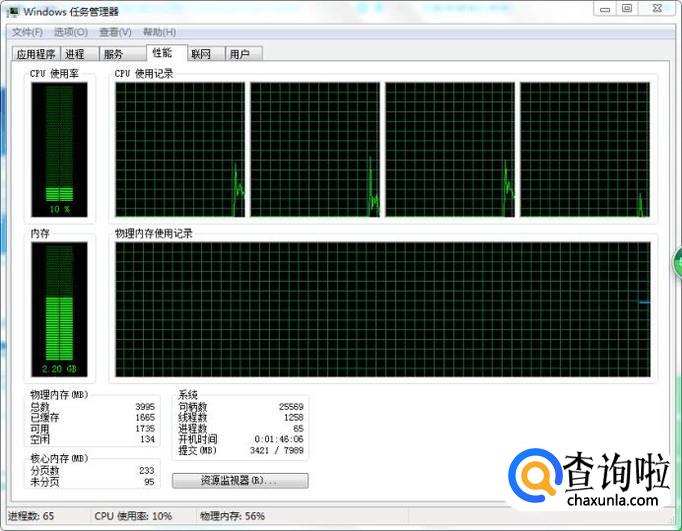Click the 未分页 value 95
The width and height of the screenshot is (682, 531).
point(149,482)
